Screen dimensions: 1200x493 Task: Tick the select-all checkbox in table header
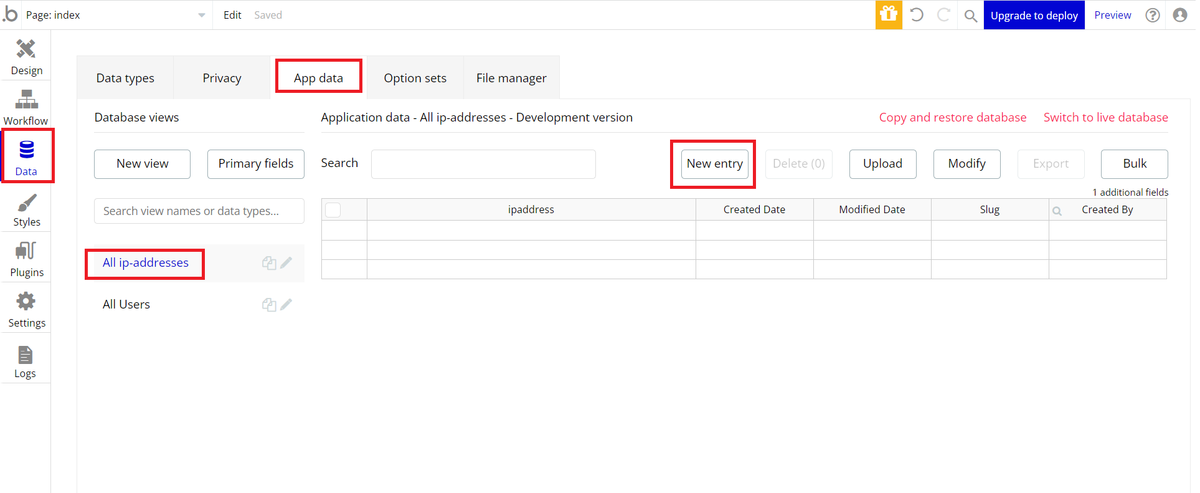(x=333, y=210)
